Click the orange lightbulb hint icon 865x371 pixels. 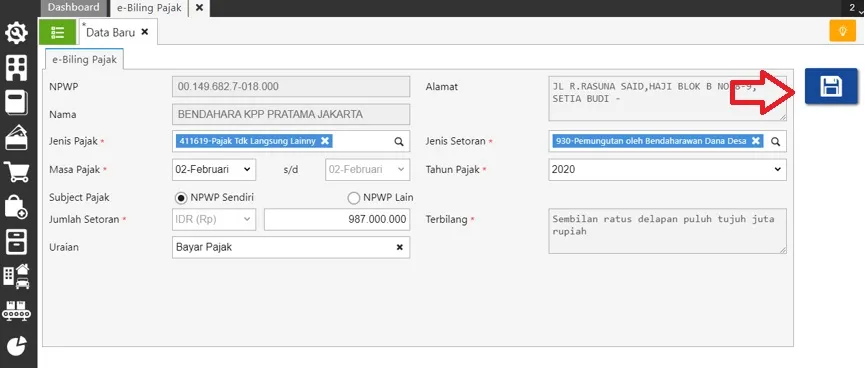point(842,31)
